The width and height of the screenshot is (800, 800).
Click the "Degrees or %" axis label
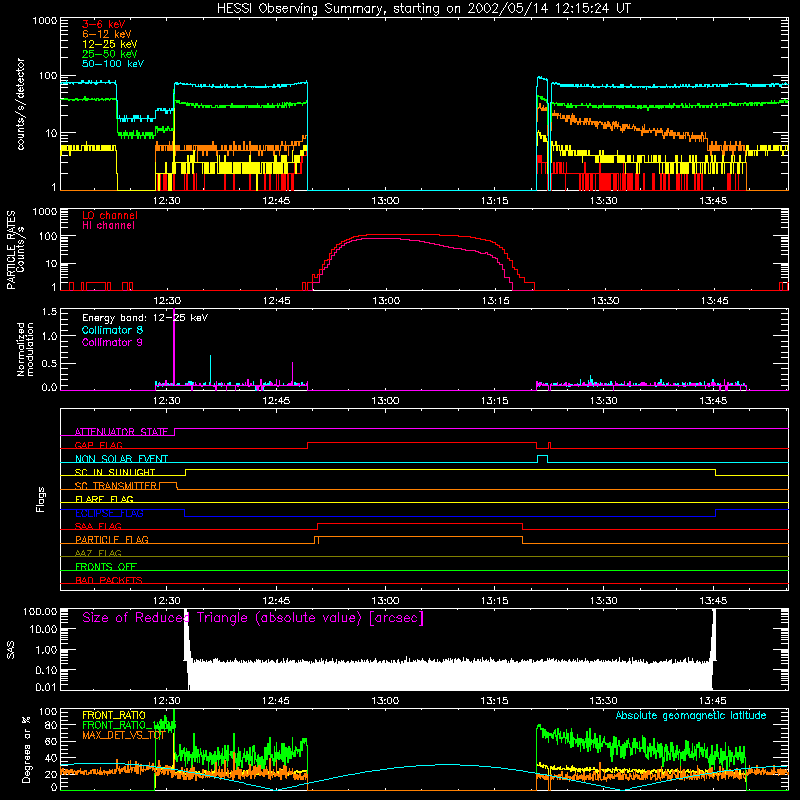pyautogui.click(x=26, y=749)
